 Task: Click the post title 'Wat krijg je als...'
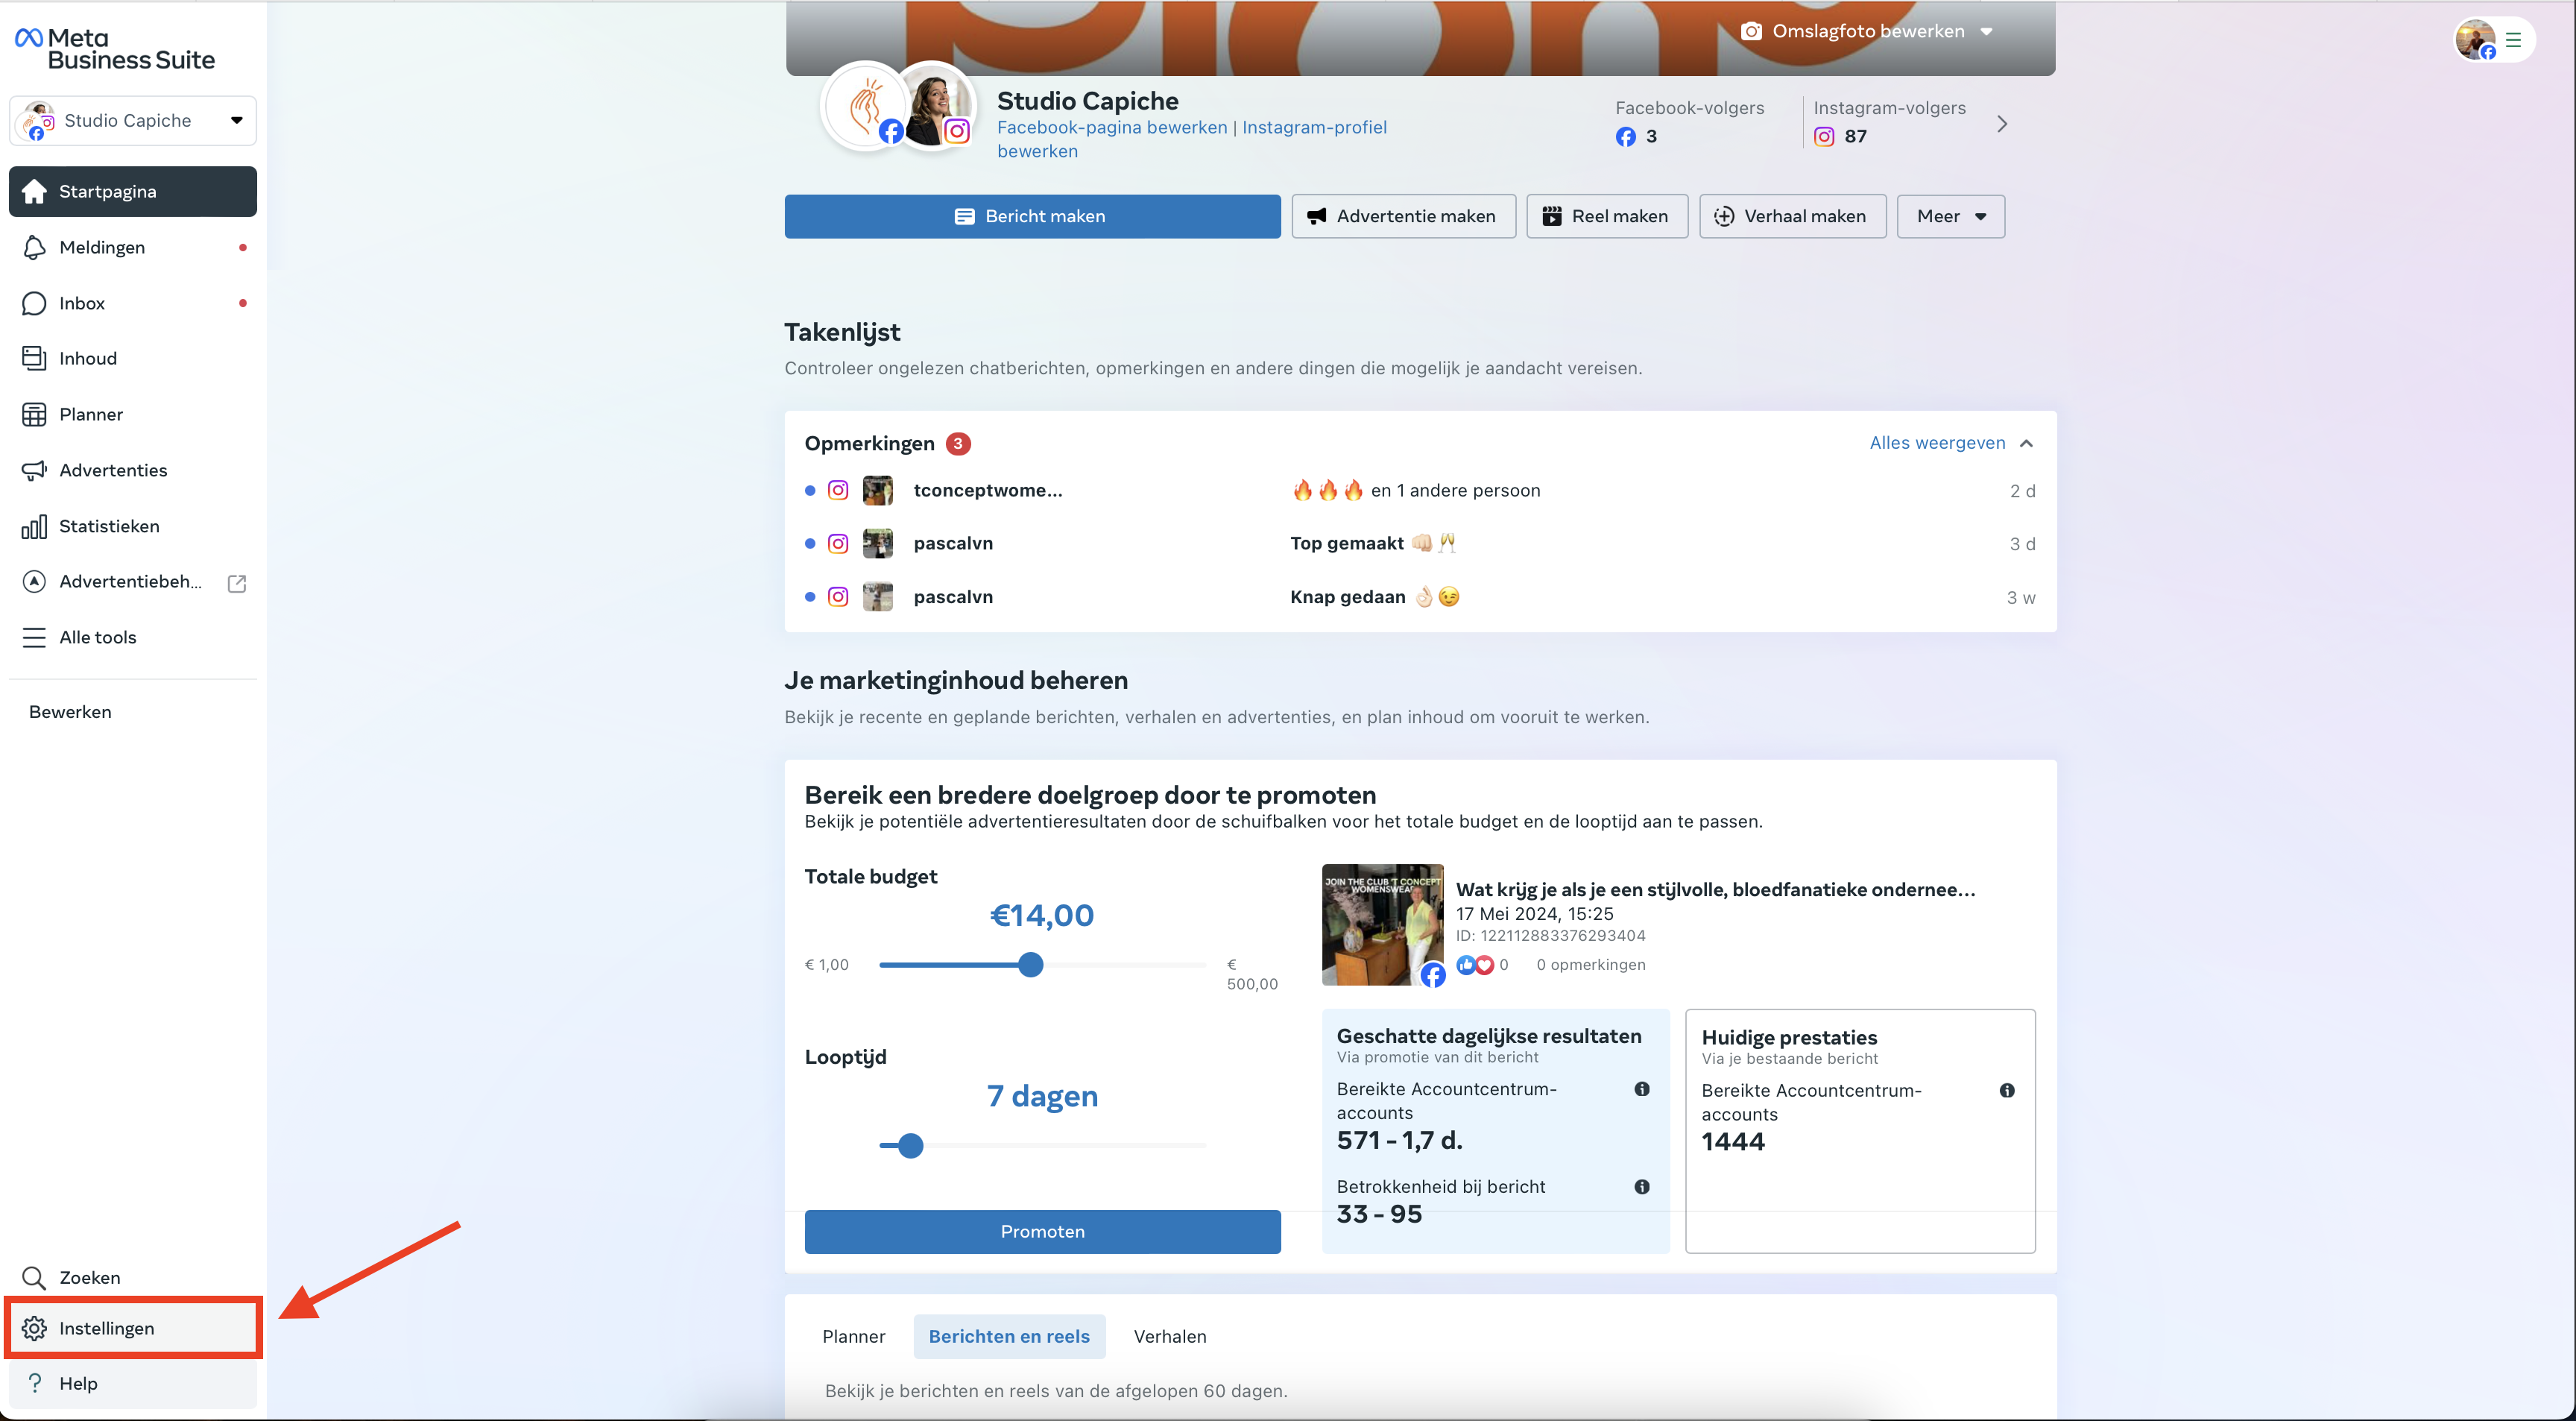pos(1715,889)
